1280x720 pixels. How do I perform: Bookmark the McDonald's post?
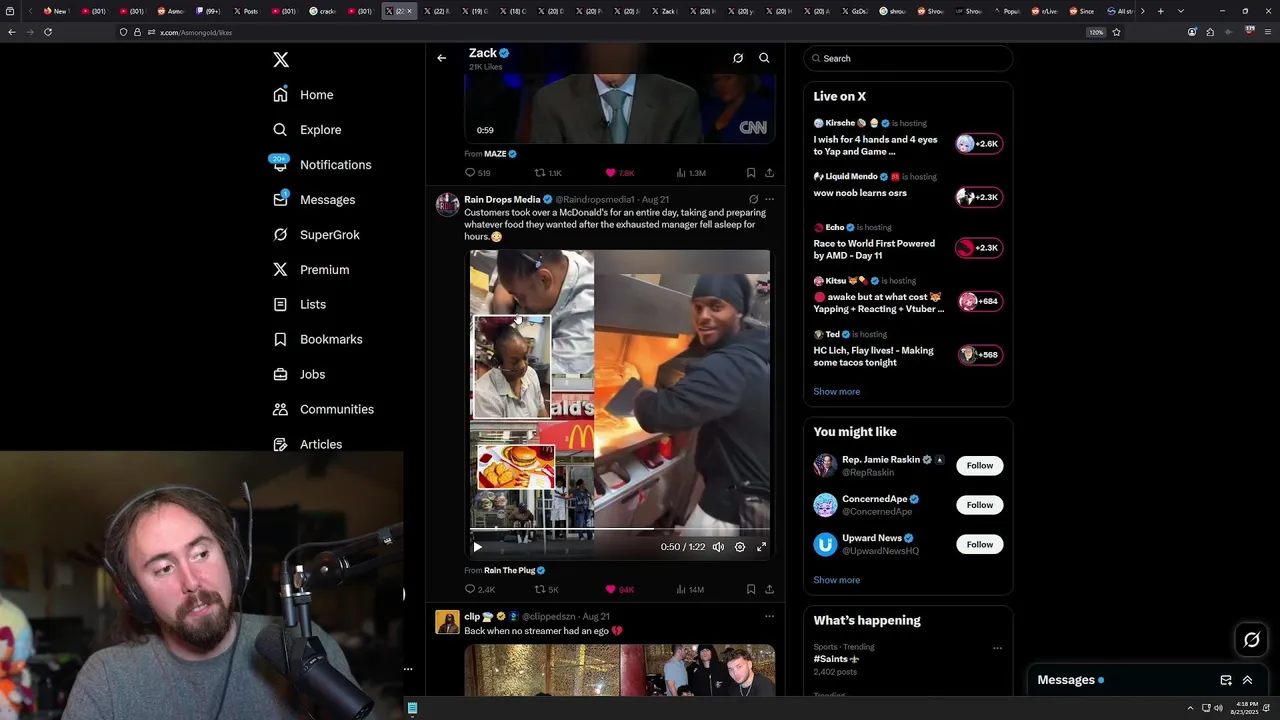[751, 590]
